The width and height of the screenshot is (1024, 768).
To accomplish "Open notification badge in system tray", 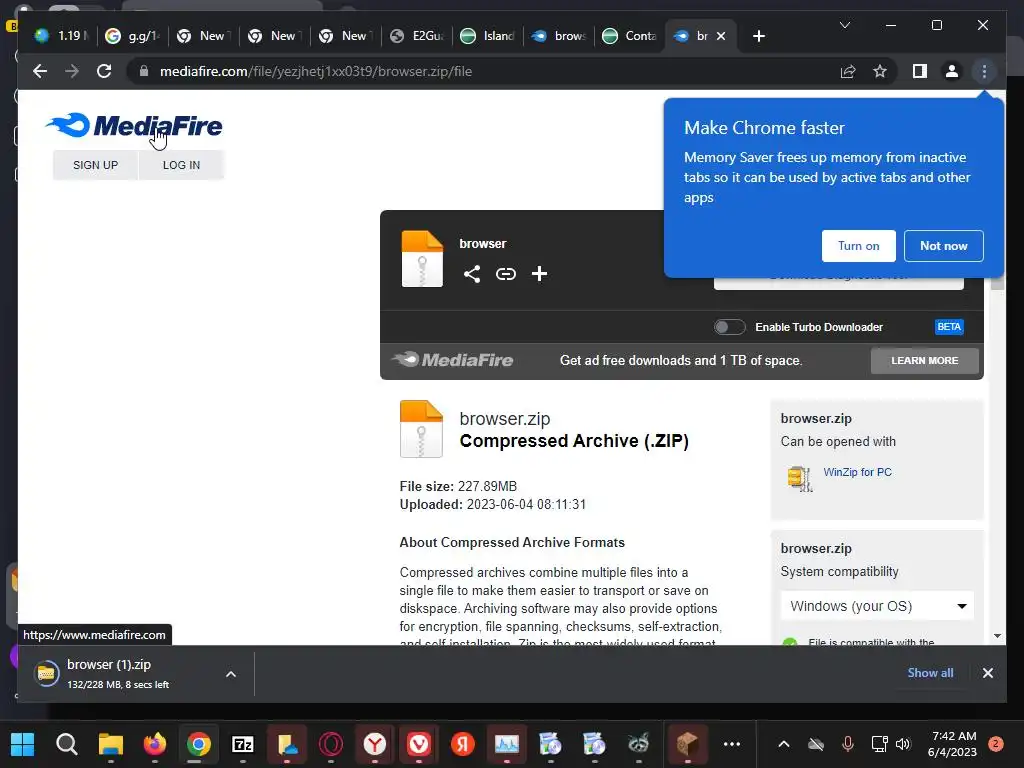I will pos(996,744).
